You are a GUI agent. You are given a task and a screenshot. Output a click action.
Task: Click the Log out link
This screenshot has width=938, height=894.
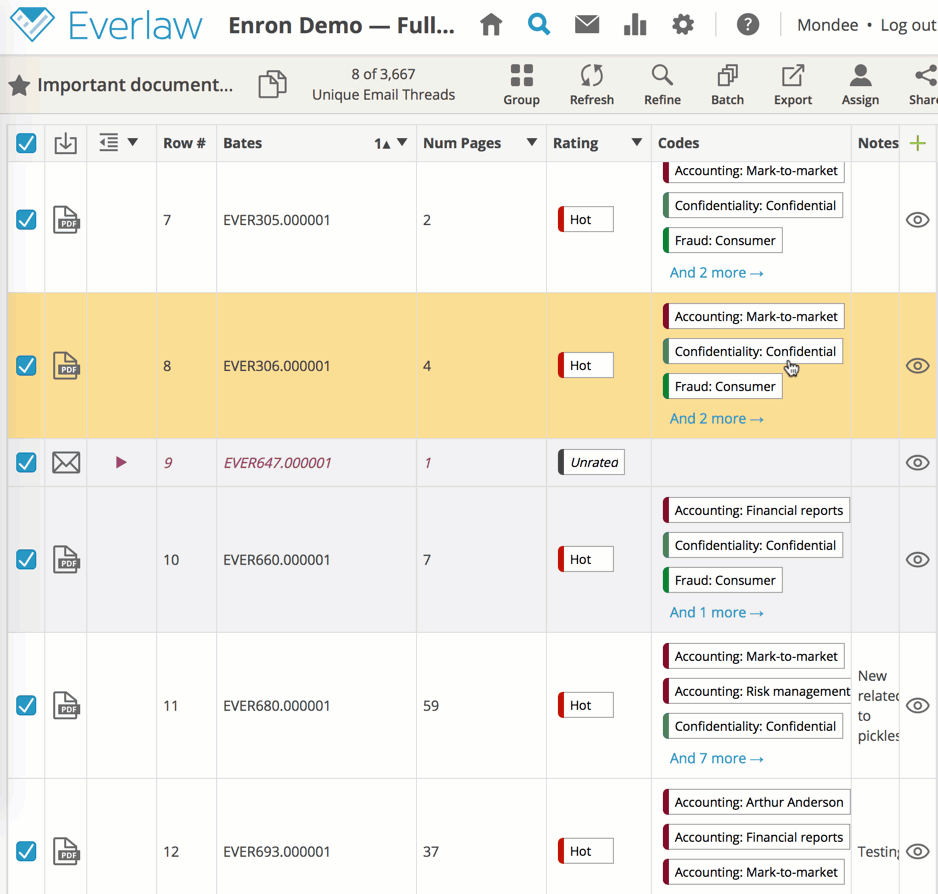908,25
